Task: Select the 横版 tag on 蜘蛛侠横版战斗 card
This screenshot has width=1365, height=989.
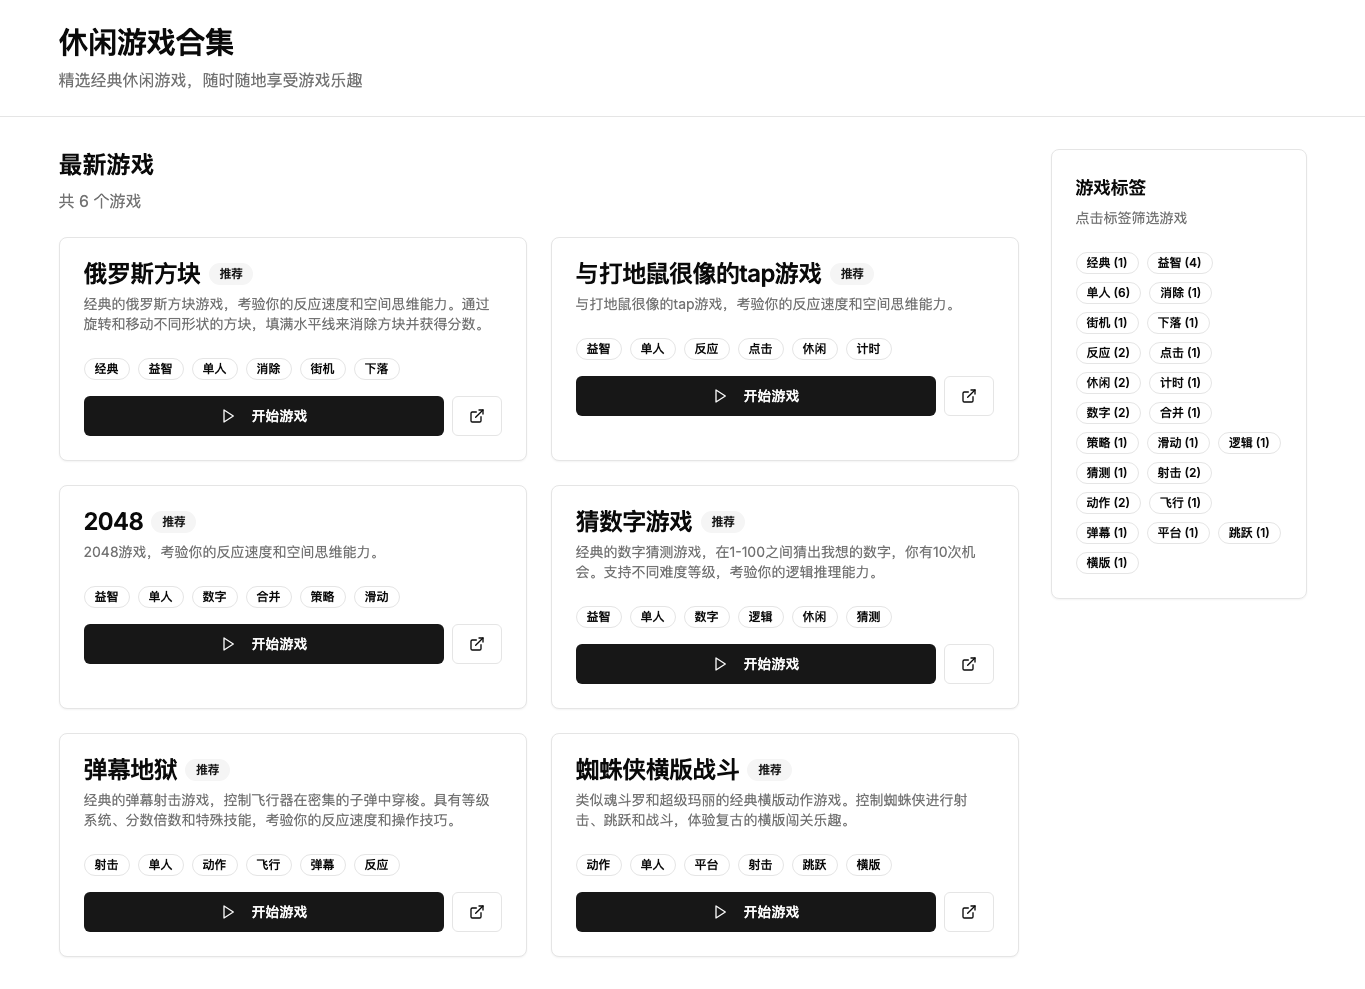Action: point(868,865)
